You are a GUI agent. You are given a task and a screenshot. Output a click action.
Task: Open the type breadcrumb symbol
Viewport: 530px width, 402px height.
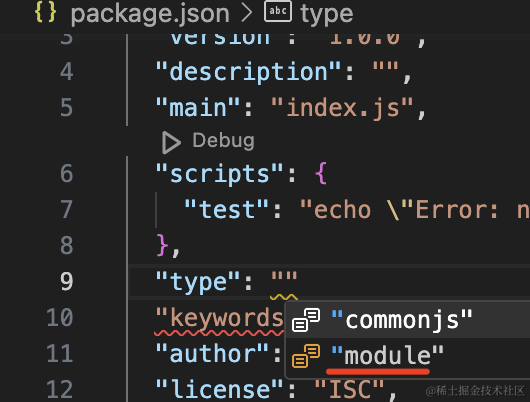(x=327, y=14)
